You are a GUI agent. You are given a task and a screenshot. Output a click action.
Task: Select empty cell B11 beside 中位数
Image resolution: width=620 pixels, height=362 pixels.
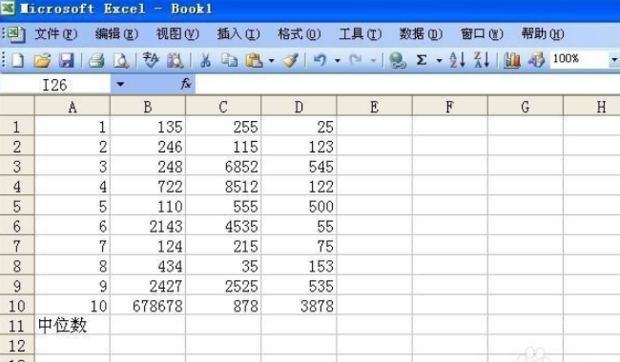pyautogui.click(x=148, y=325)
